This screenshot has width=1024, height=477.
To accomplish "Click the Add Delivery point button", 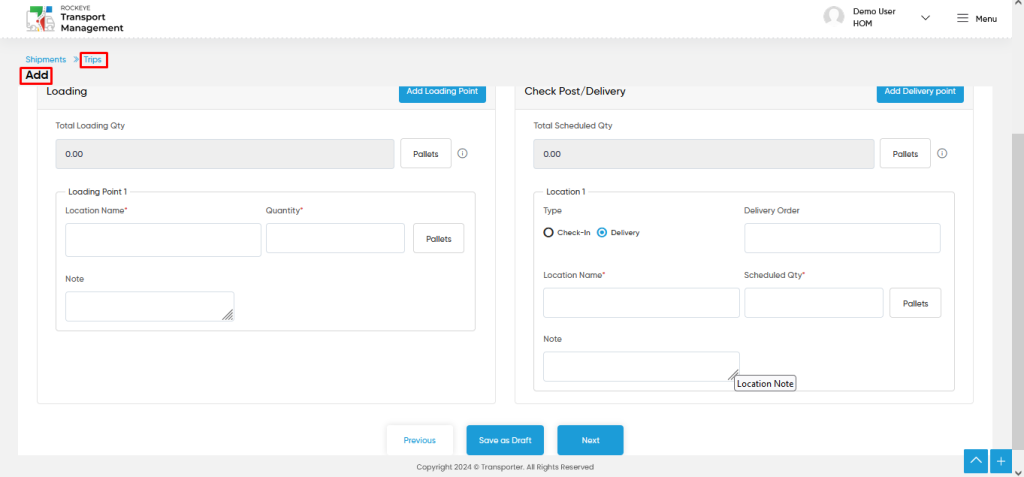I will tap(920, 91).
